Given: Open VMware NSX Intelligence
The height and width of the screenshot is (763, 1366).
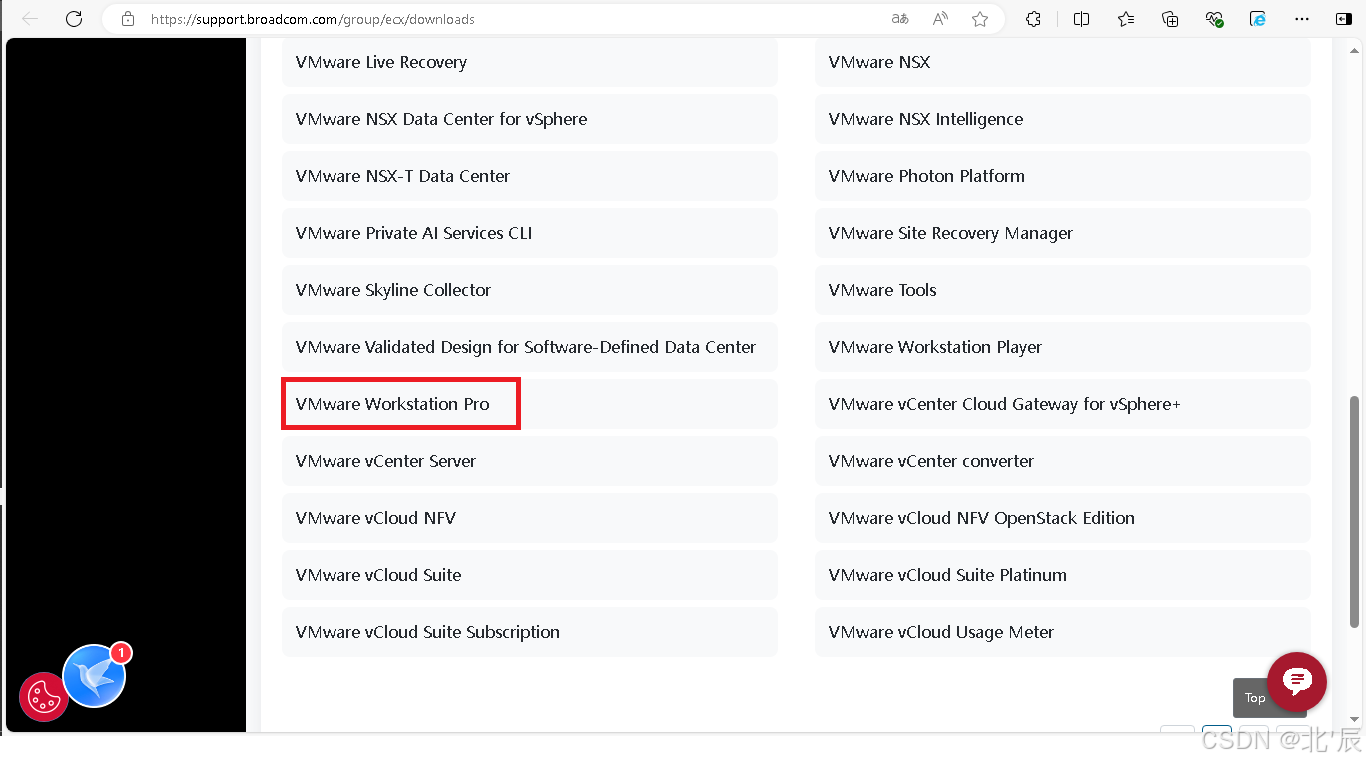Looking at the screenshot, I should [x=1062, y=119].
